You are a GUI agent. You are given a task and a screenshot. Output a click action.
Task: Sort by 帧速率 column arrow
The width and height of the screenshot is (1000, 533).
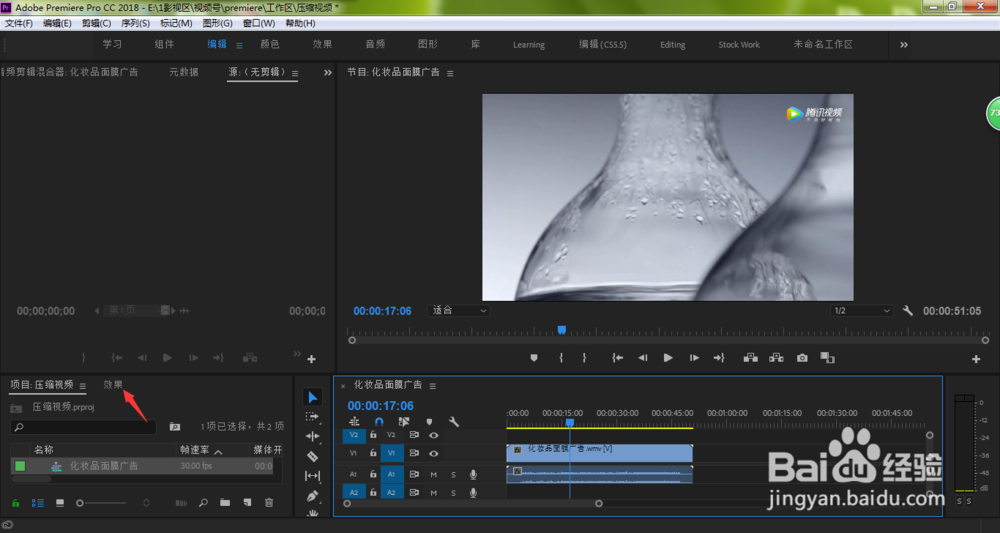tap(218, 451)
